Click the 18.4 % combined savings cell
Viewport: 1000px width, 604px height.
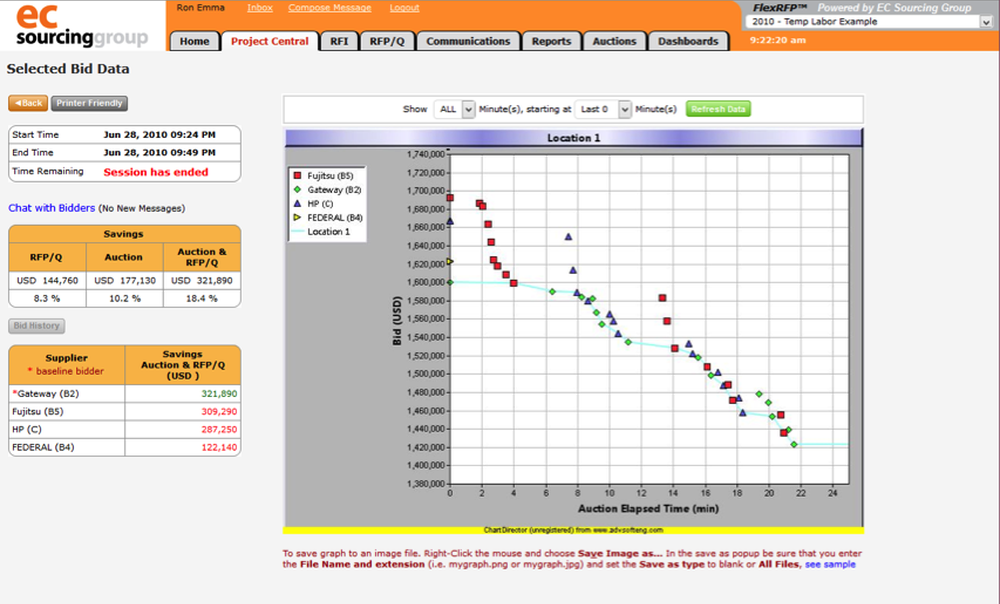[202, 298]
